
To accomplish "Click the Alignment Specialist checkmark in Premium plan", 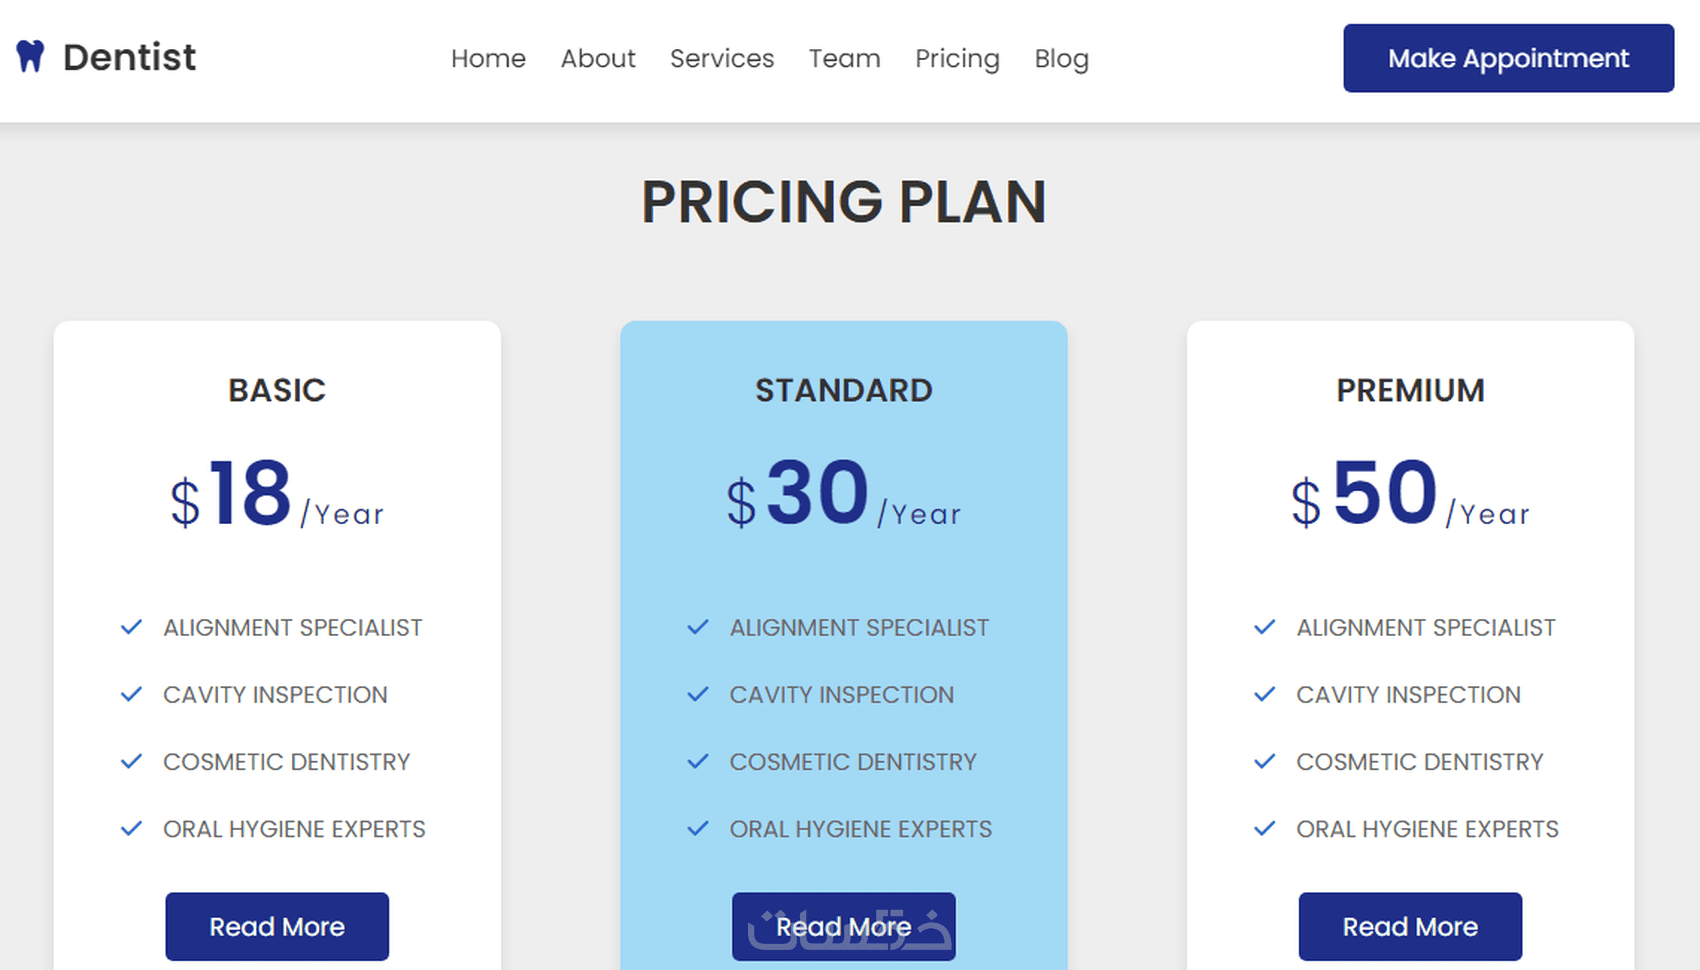I will pos(1265,628).
